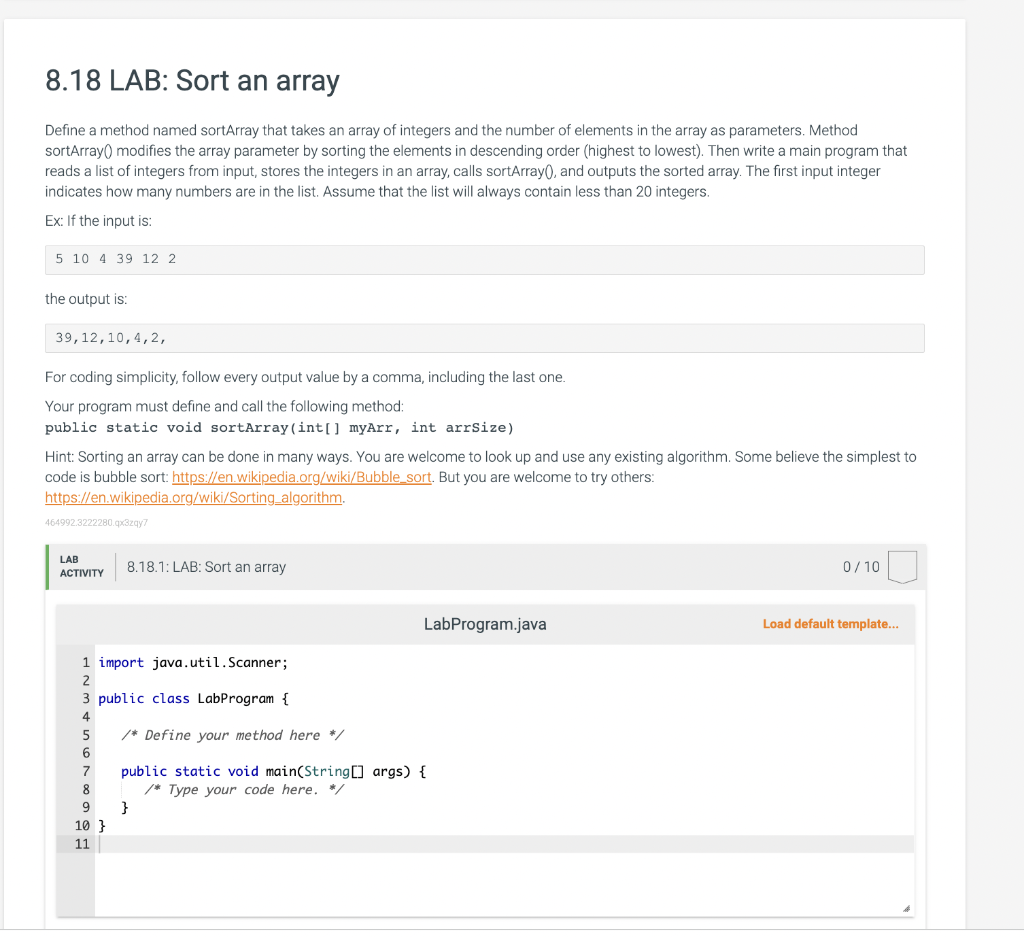Screen dimensions: 1024x937
Task: Click the completion badge icon beside 0 / 10
Action: click(x=902, y=567)
